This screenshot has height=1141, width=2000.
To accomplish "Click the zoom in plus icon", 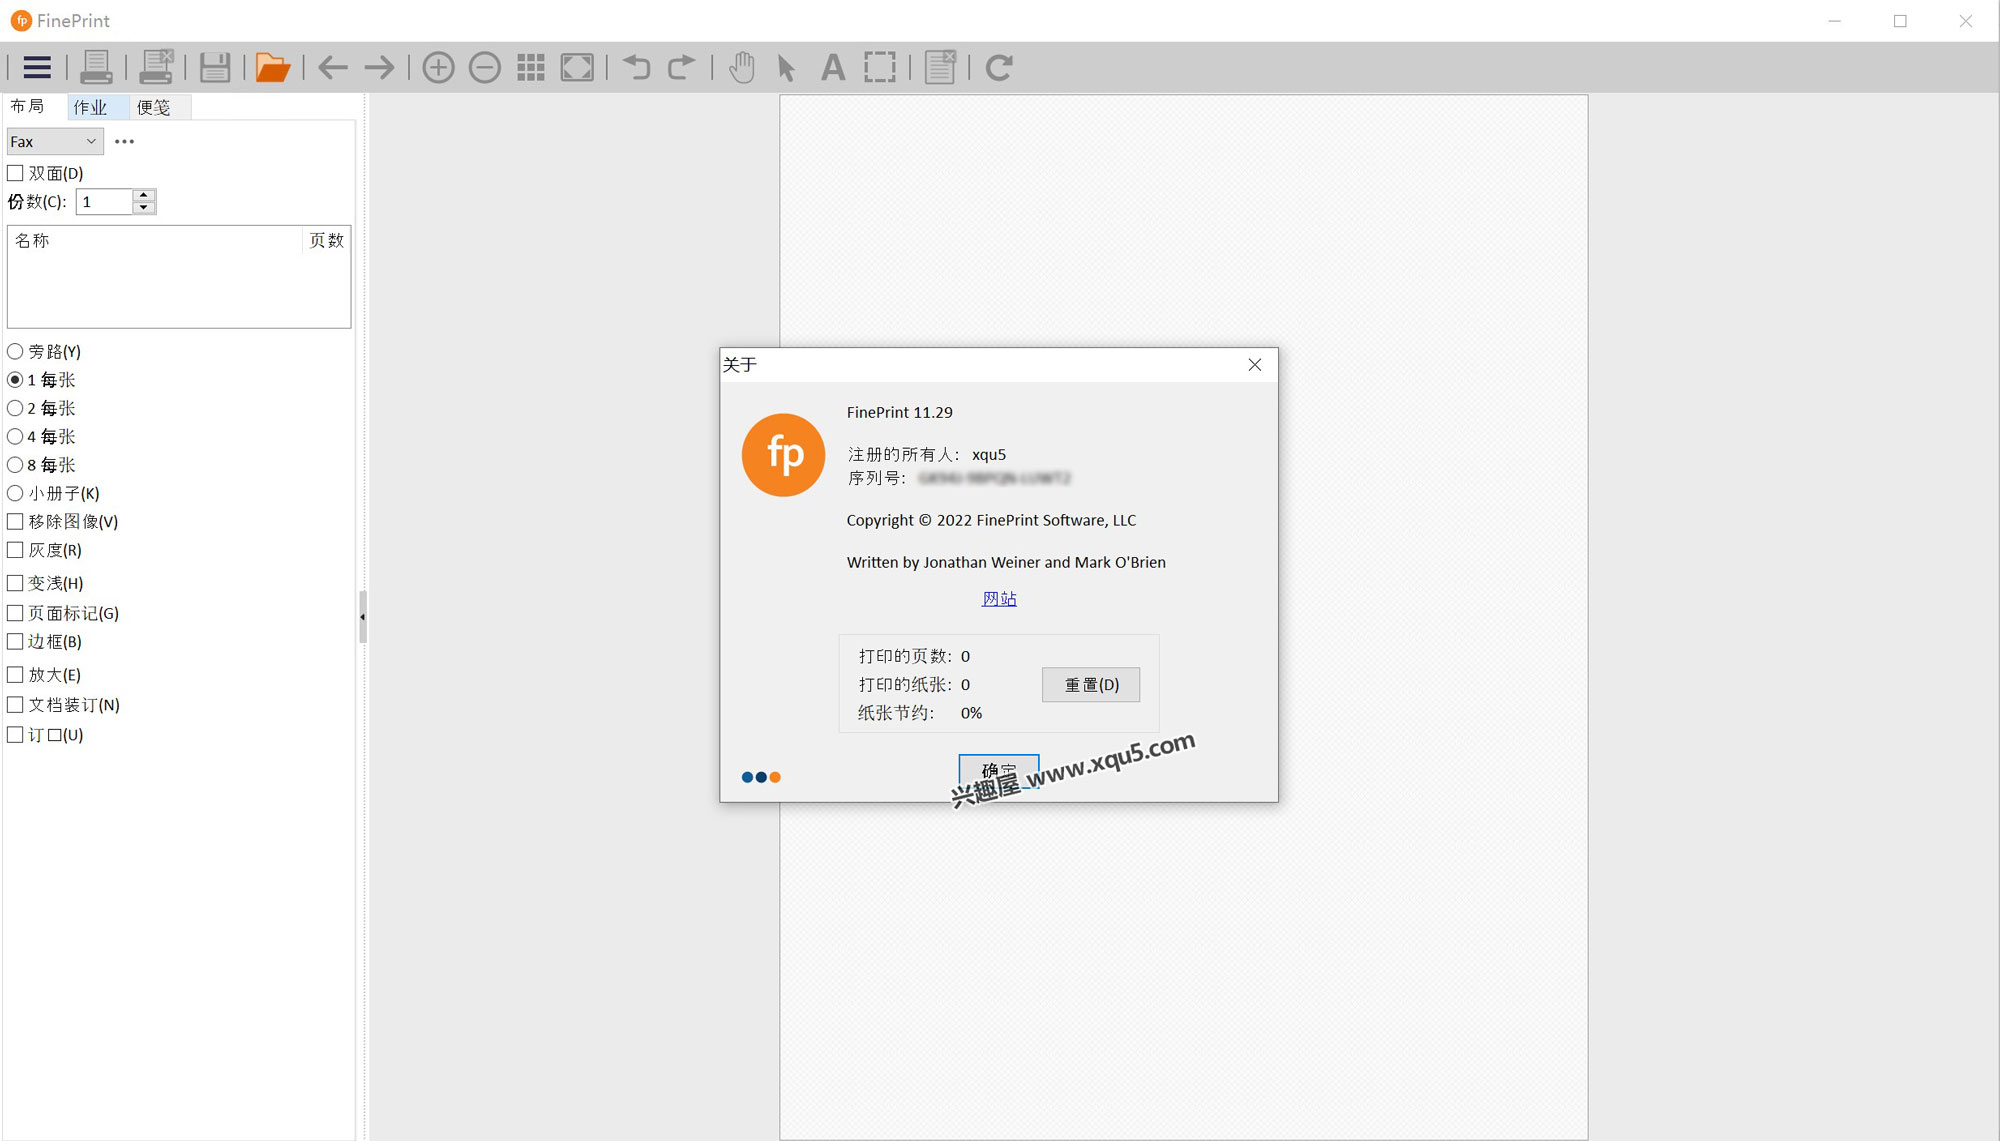I will pyautogui.click(x=438, y=67).
